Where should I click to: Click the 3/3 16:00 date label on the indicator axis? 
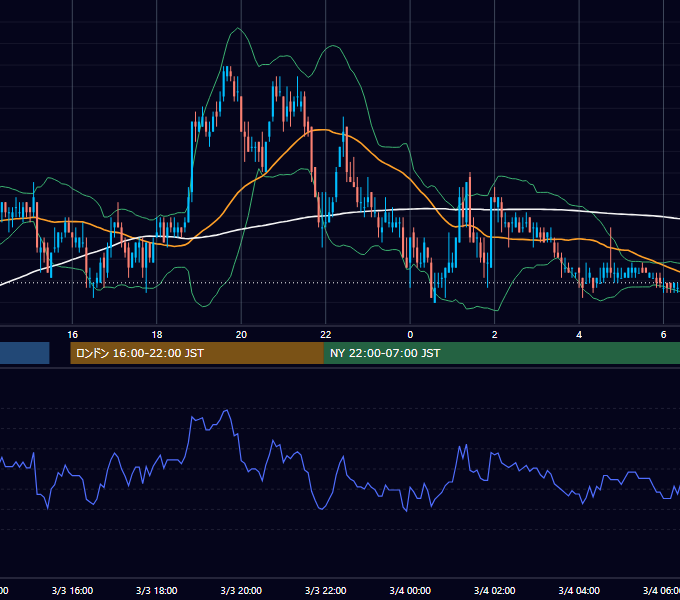[x=72, y=590]
